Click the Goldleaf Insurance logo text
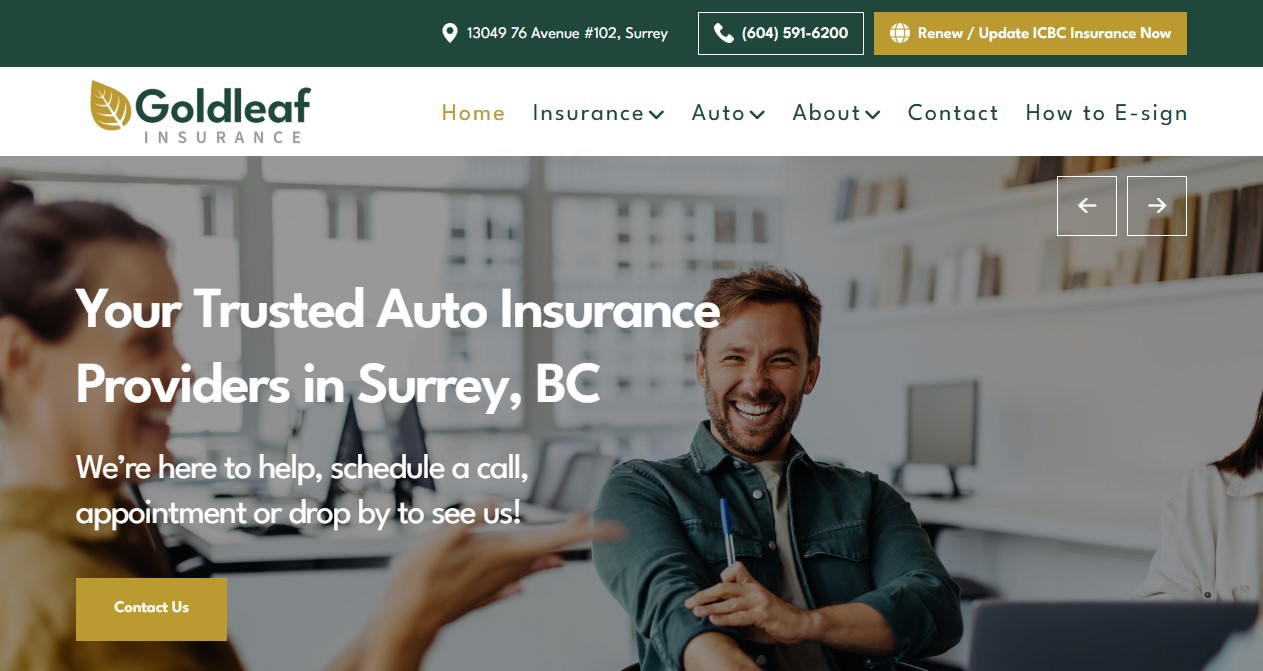 [223, 113]
